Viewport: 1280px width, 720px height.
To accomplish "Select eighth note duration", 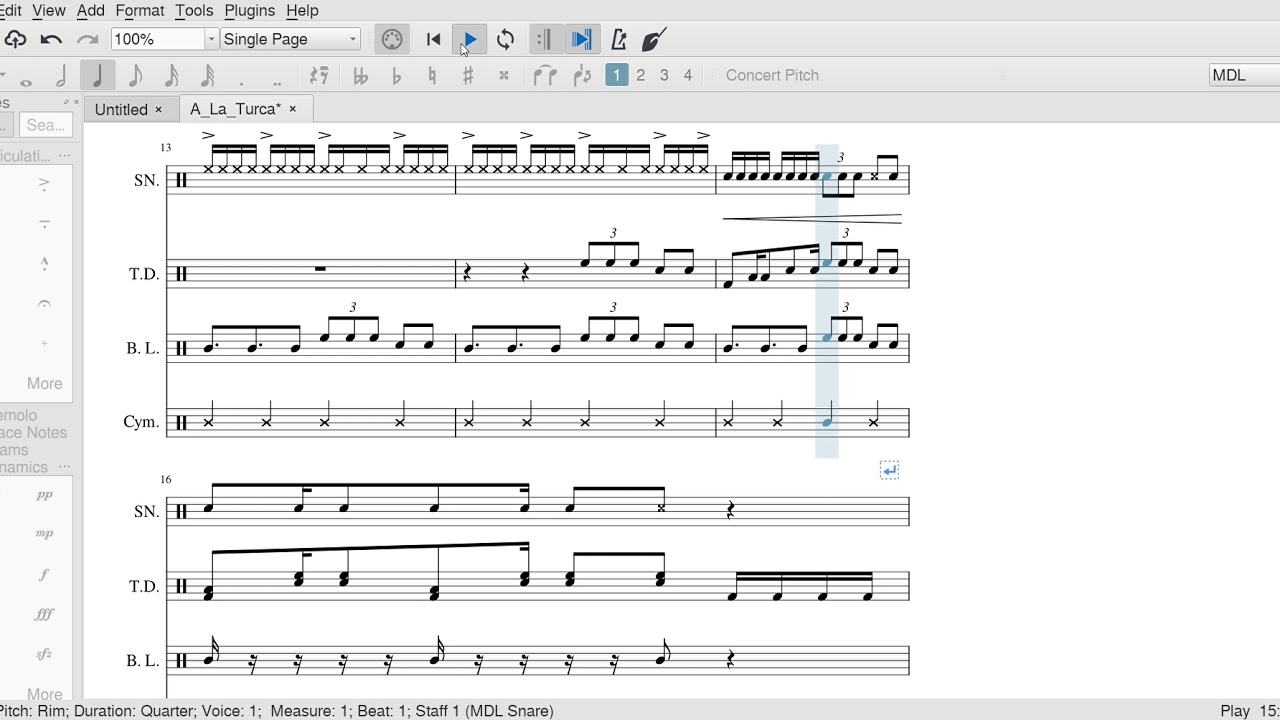I will (135, 75).
